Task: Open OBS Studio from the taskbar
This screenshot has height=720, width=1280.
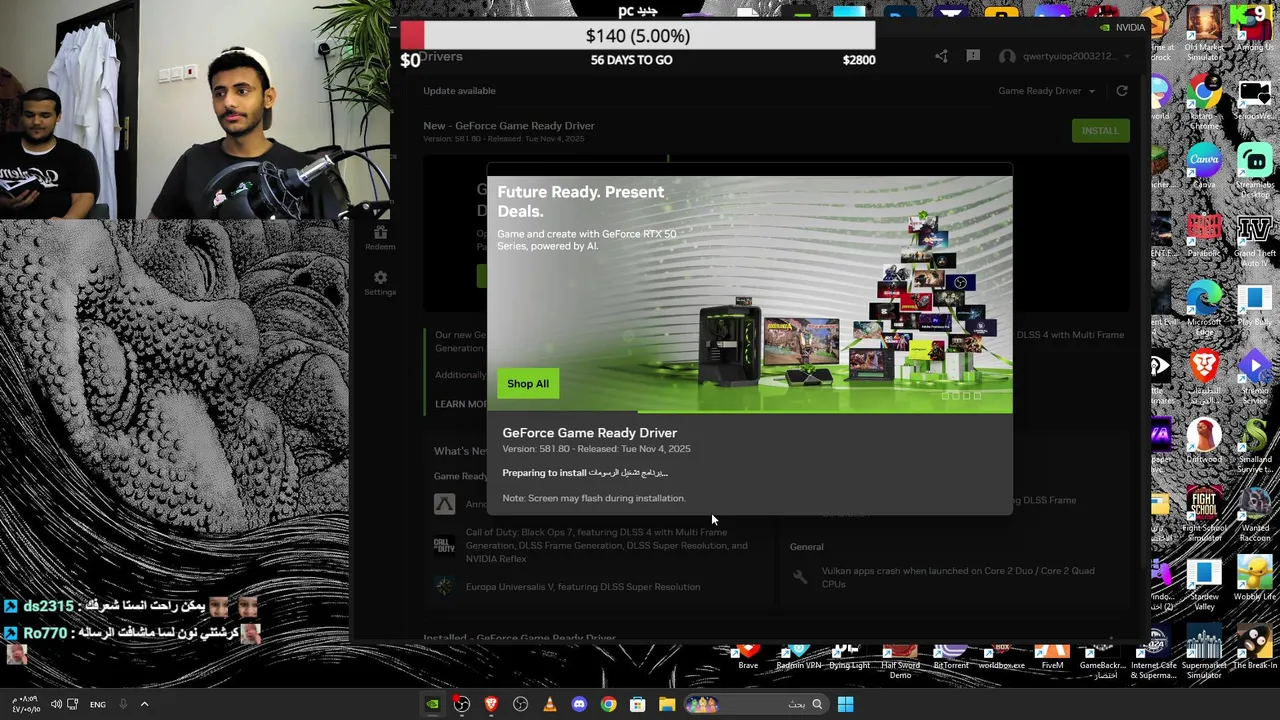Action: (x=461, y=704)
